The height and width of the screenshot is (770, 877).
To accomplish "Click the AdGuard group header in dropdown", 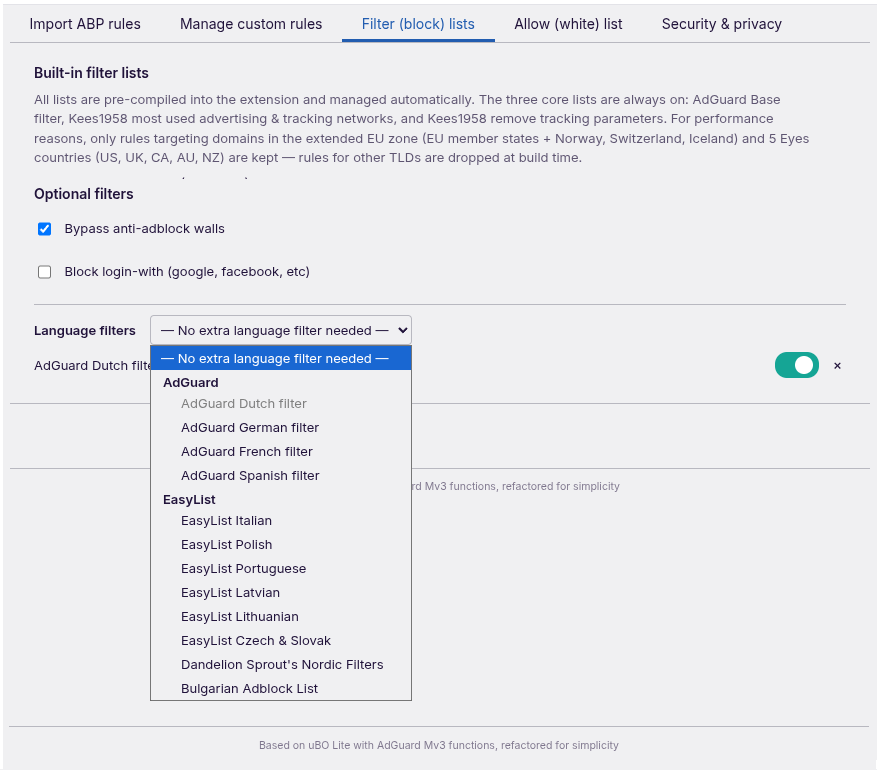I will pos(191,382).
